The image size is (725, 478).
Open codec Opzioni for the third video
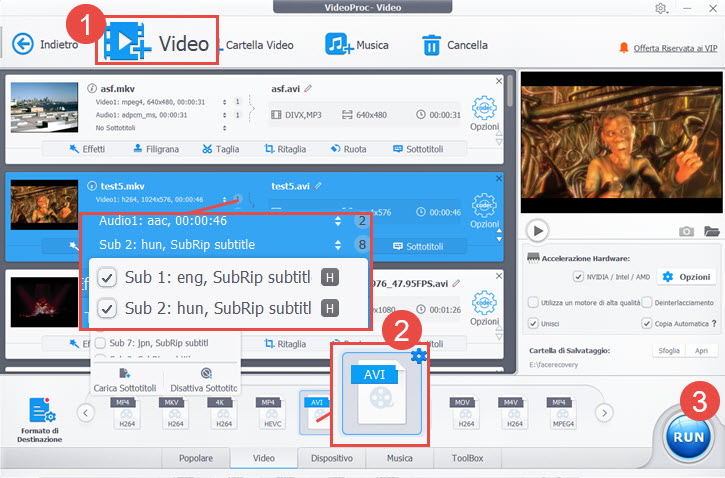(x=484, y=308)
